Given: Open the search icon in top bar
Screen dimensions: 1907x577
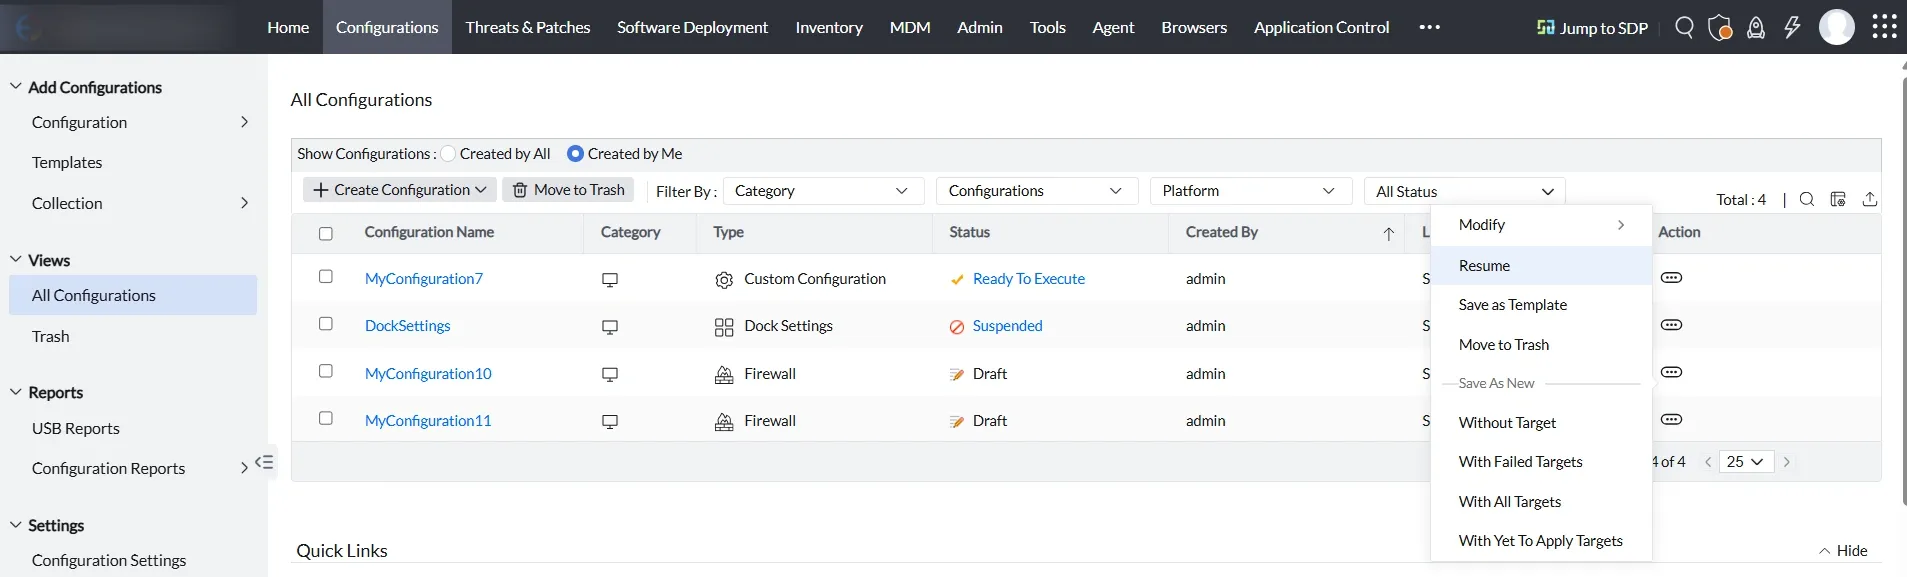Looking at the screenshot, I should pyautogui.click(x=1684, y=27).
